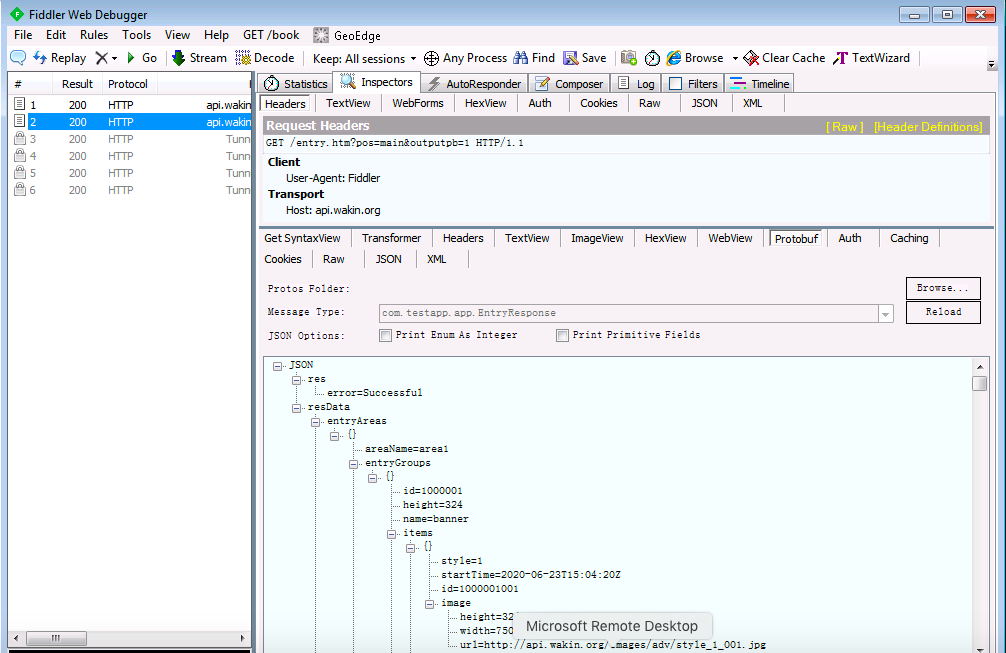Open the Timeline tab
The height and width of the screenshot is (653, 1006).
point(760,83)
